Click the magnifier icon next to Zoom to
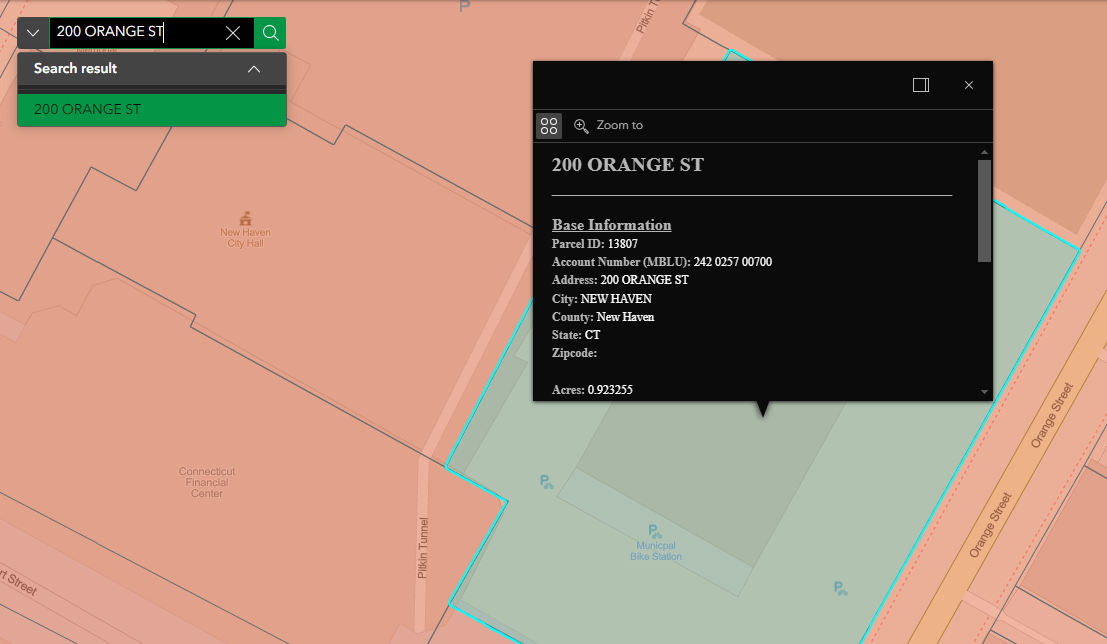 click(582, 125)
